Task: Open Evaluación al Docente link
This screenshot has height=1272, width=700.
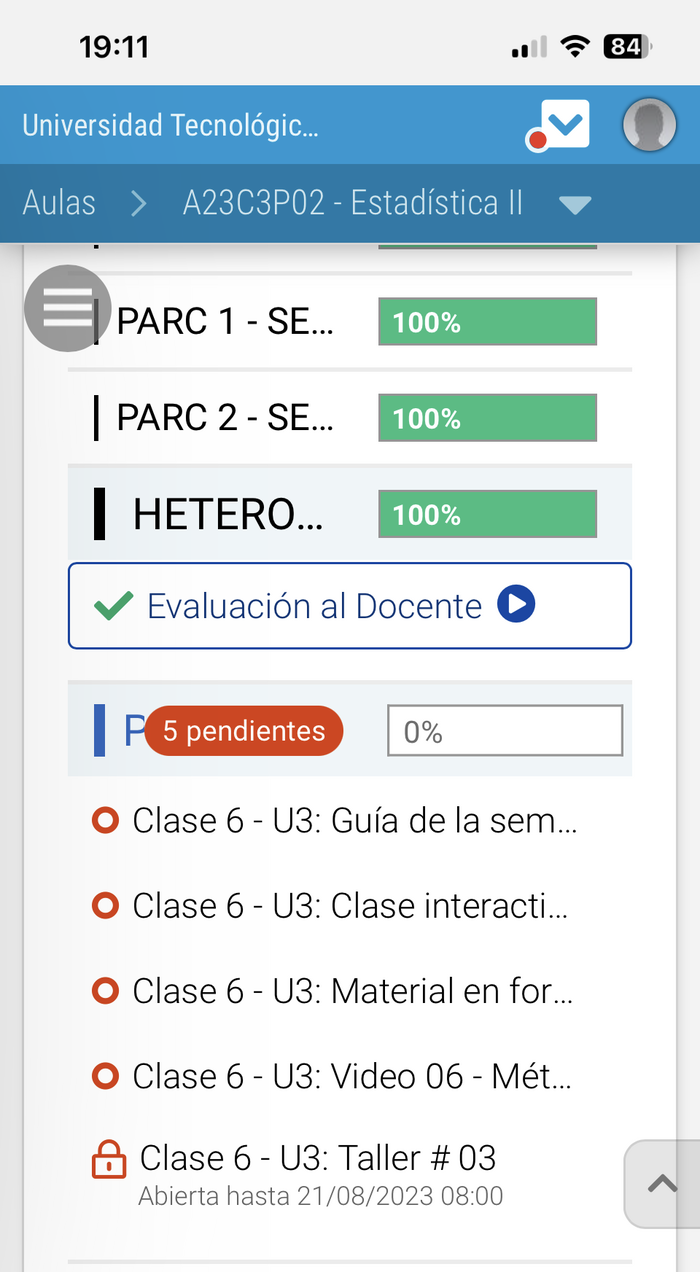Action: (x=314, y=606)
